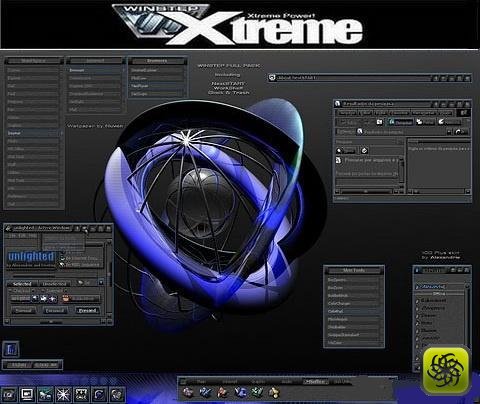
Task: Open the first menu in the results window menu bar
Action: pos(347,113)
